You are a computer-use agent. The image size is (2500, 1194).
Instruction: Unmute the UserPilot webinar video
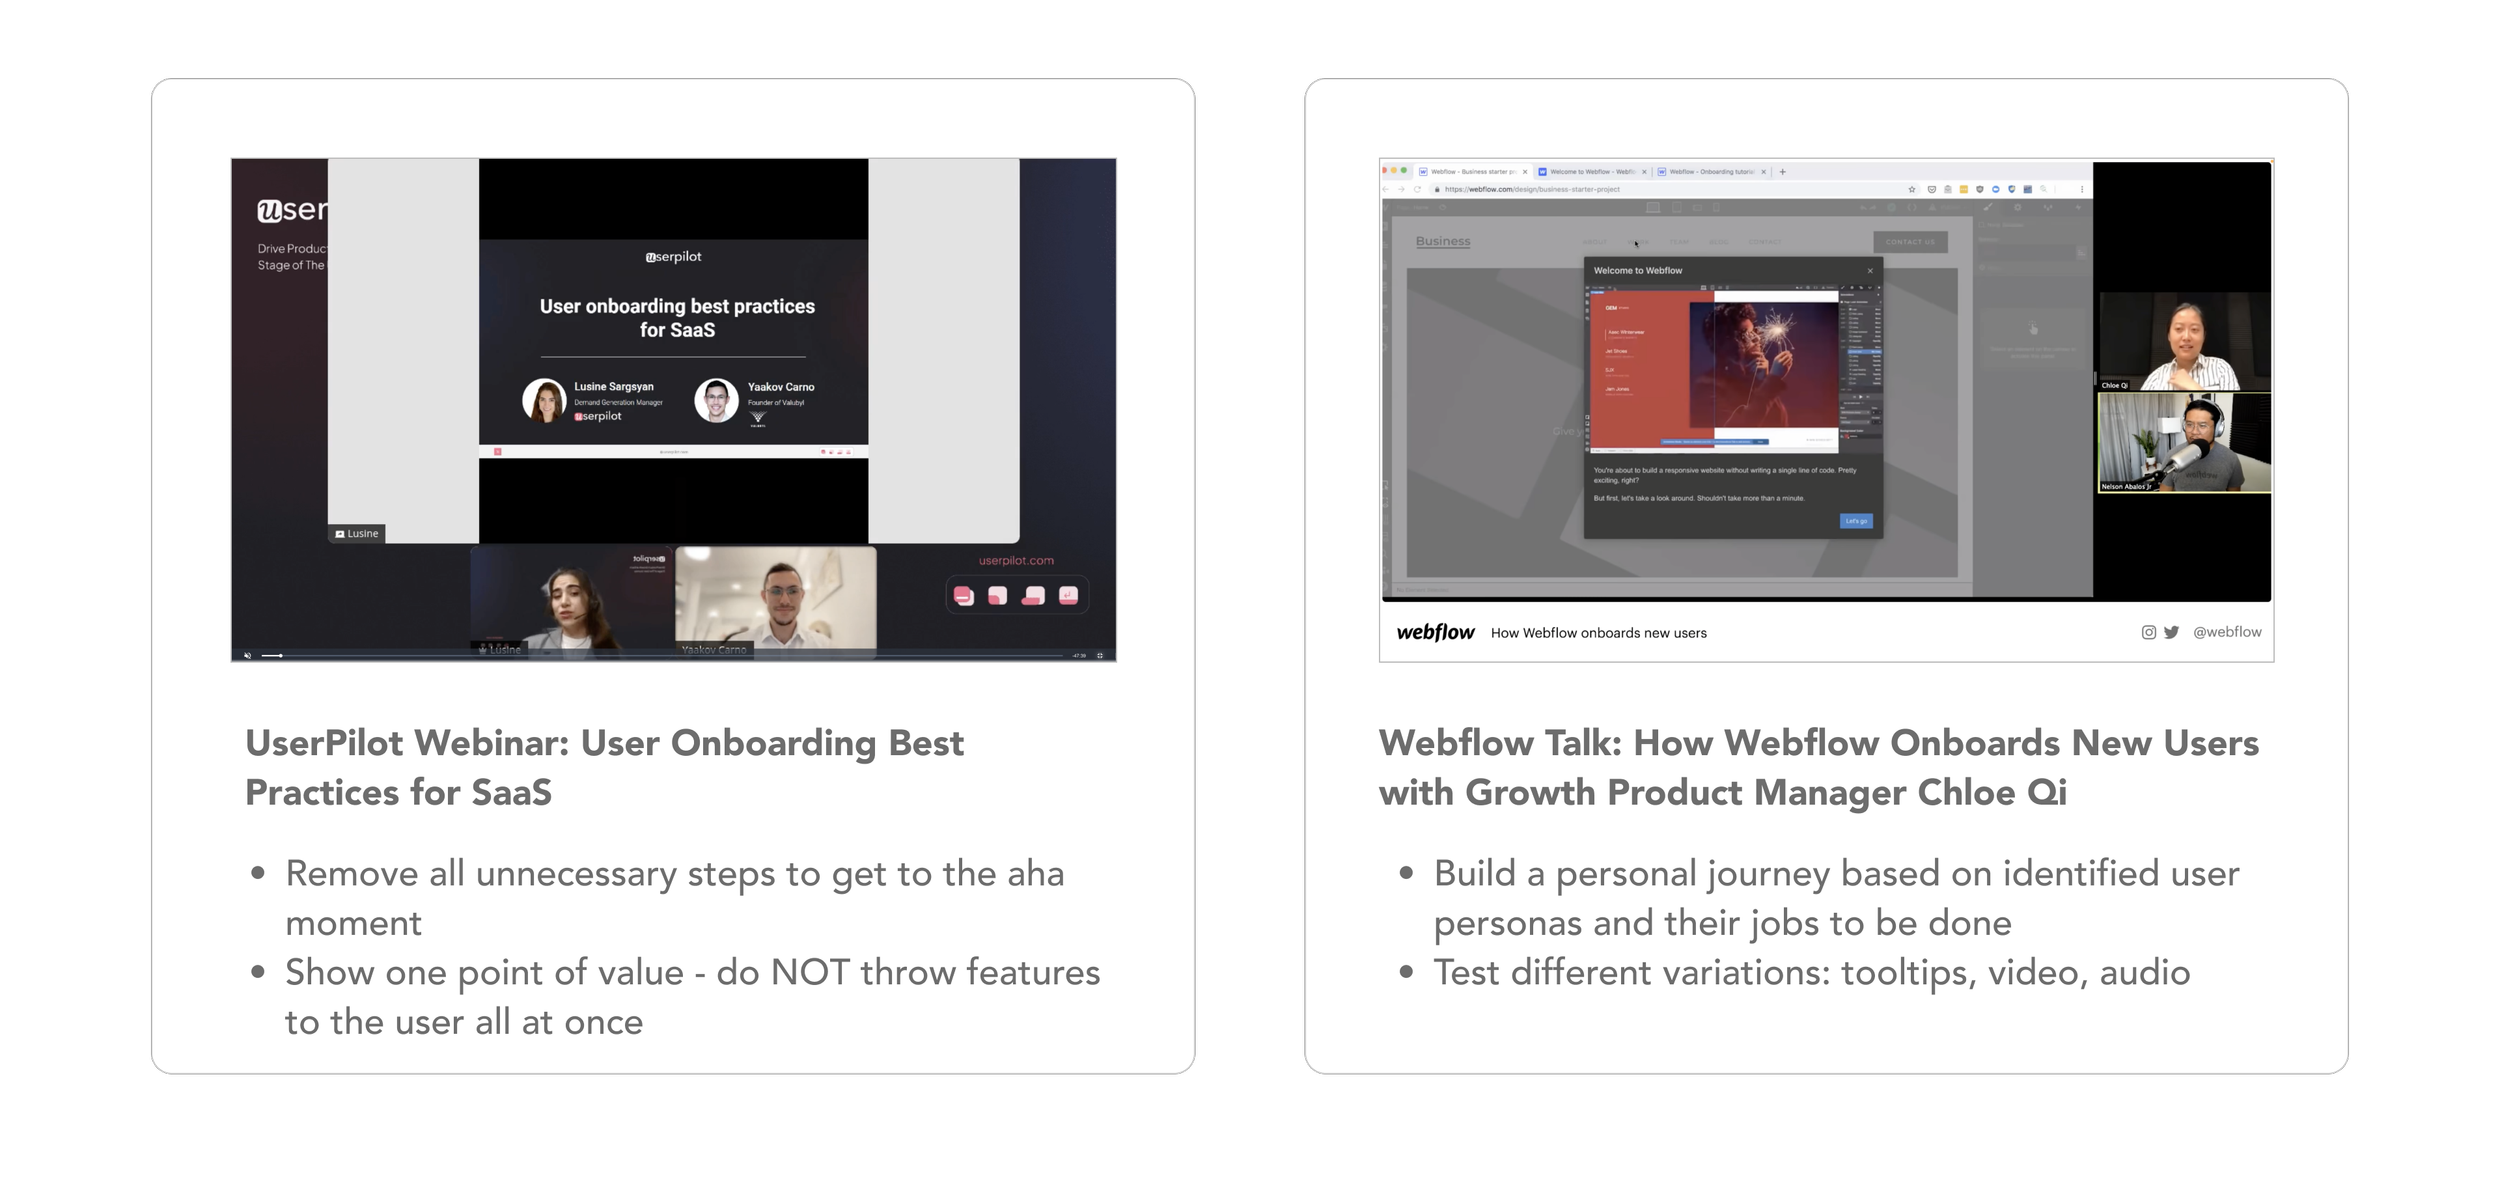248,655
